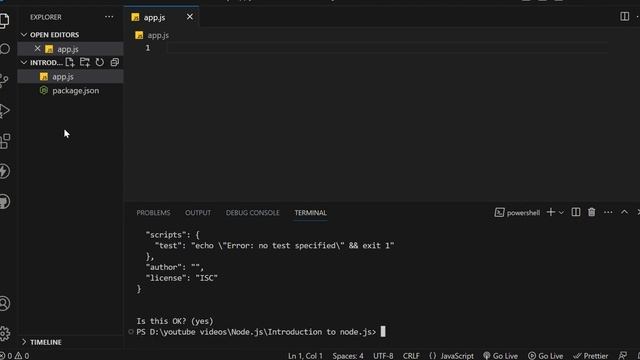Image resolution: width=640 pixels, height=360 pixels.
Task: Switch to the Problems tab
Action: tap(153, 213)
